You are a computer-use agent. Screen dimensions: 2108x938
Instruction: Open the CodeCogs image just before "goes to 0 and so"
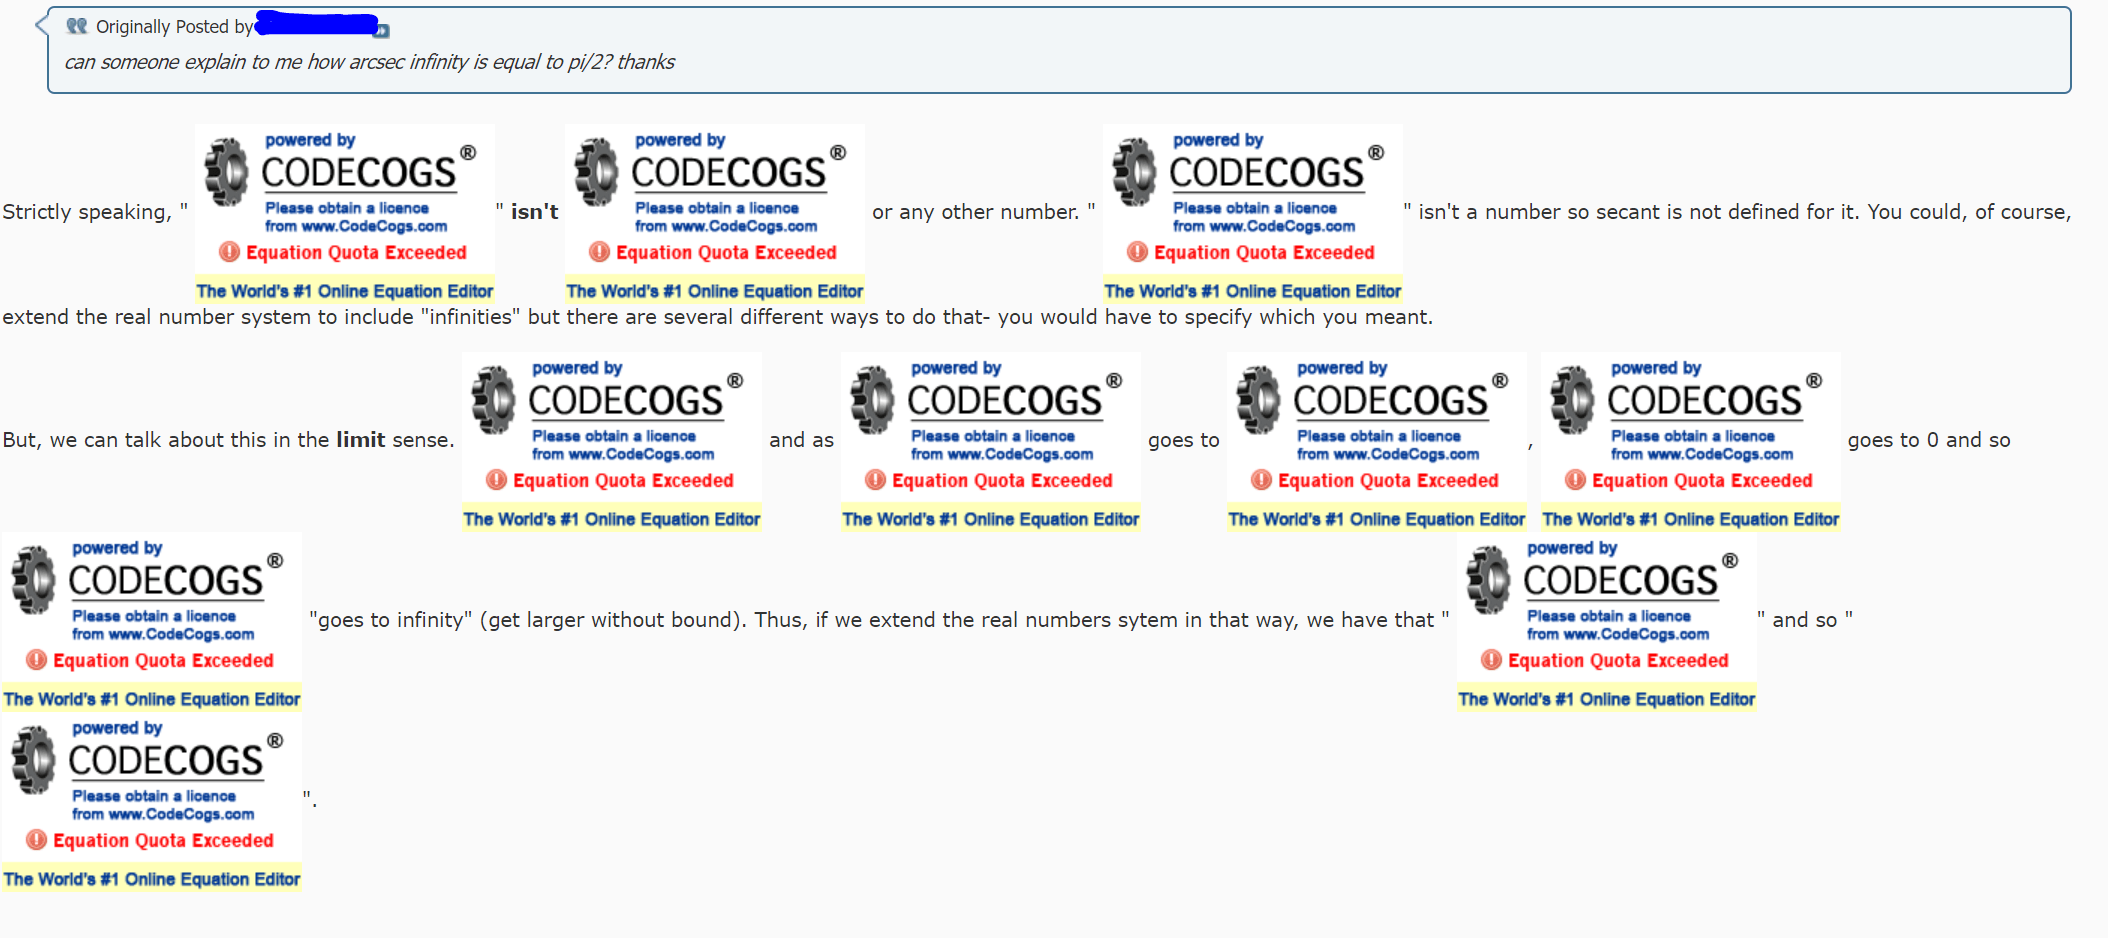(x=1691, y=442)
